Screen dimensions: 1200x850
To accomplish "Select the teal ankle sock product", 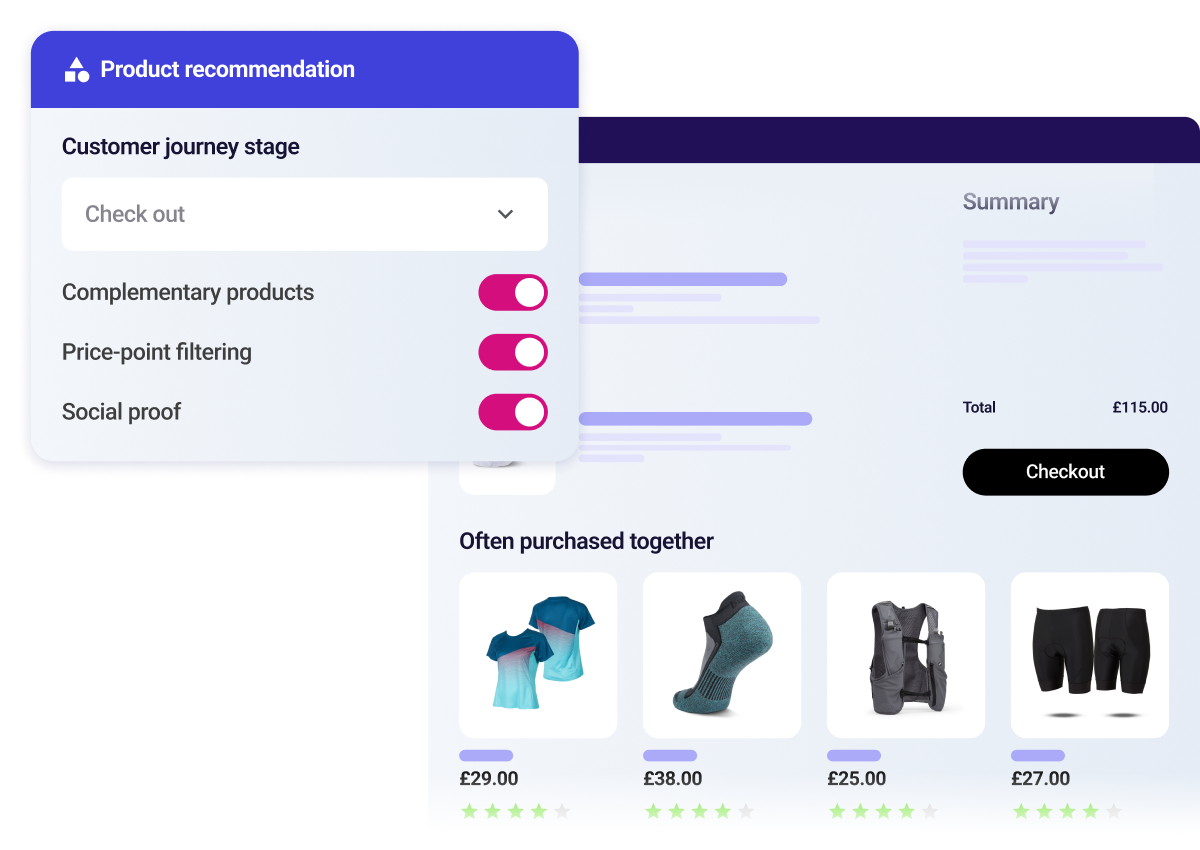I will (722, 655).
